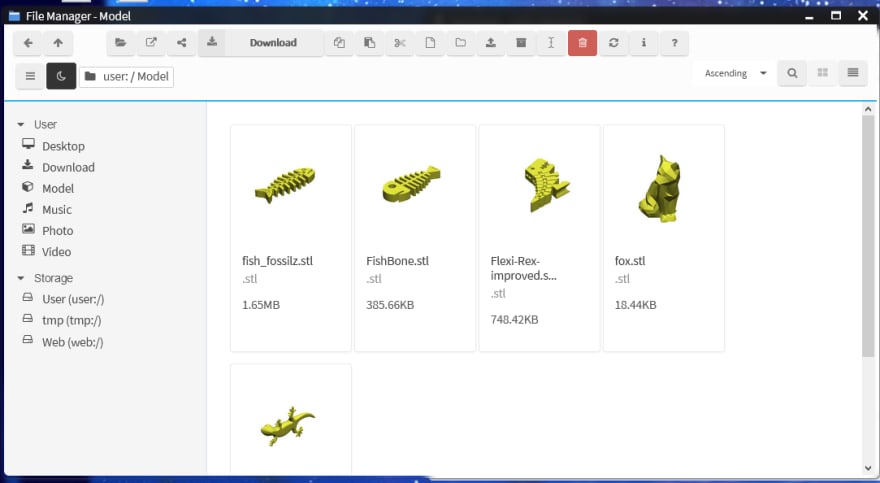Select the Flexi-Rex-improved model thumbnail
This screenshot has height=483, width=880.
pyautogui.click(x=546, y=185)
